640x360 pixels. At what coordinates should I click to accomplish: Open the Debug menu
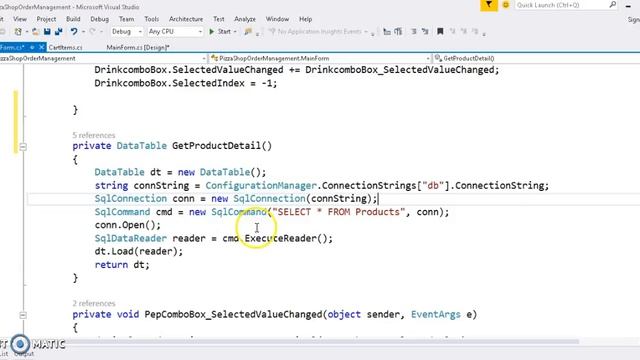tap(99, 19)
